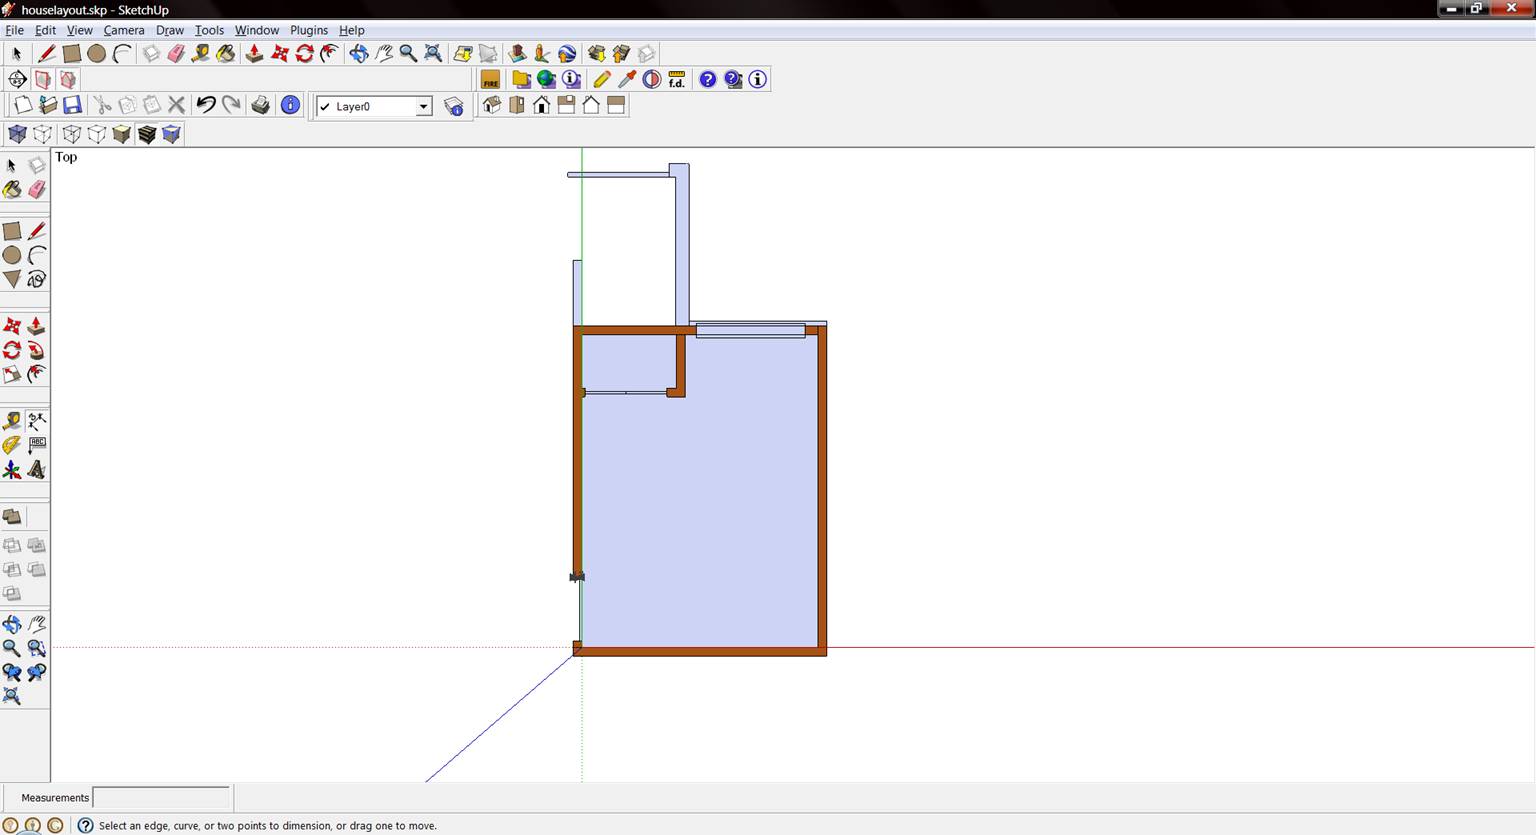Select the 3D Text tool
Viewport: 1536px width, 835px height.
click(x=36, y=469)
